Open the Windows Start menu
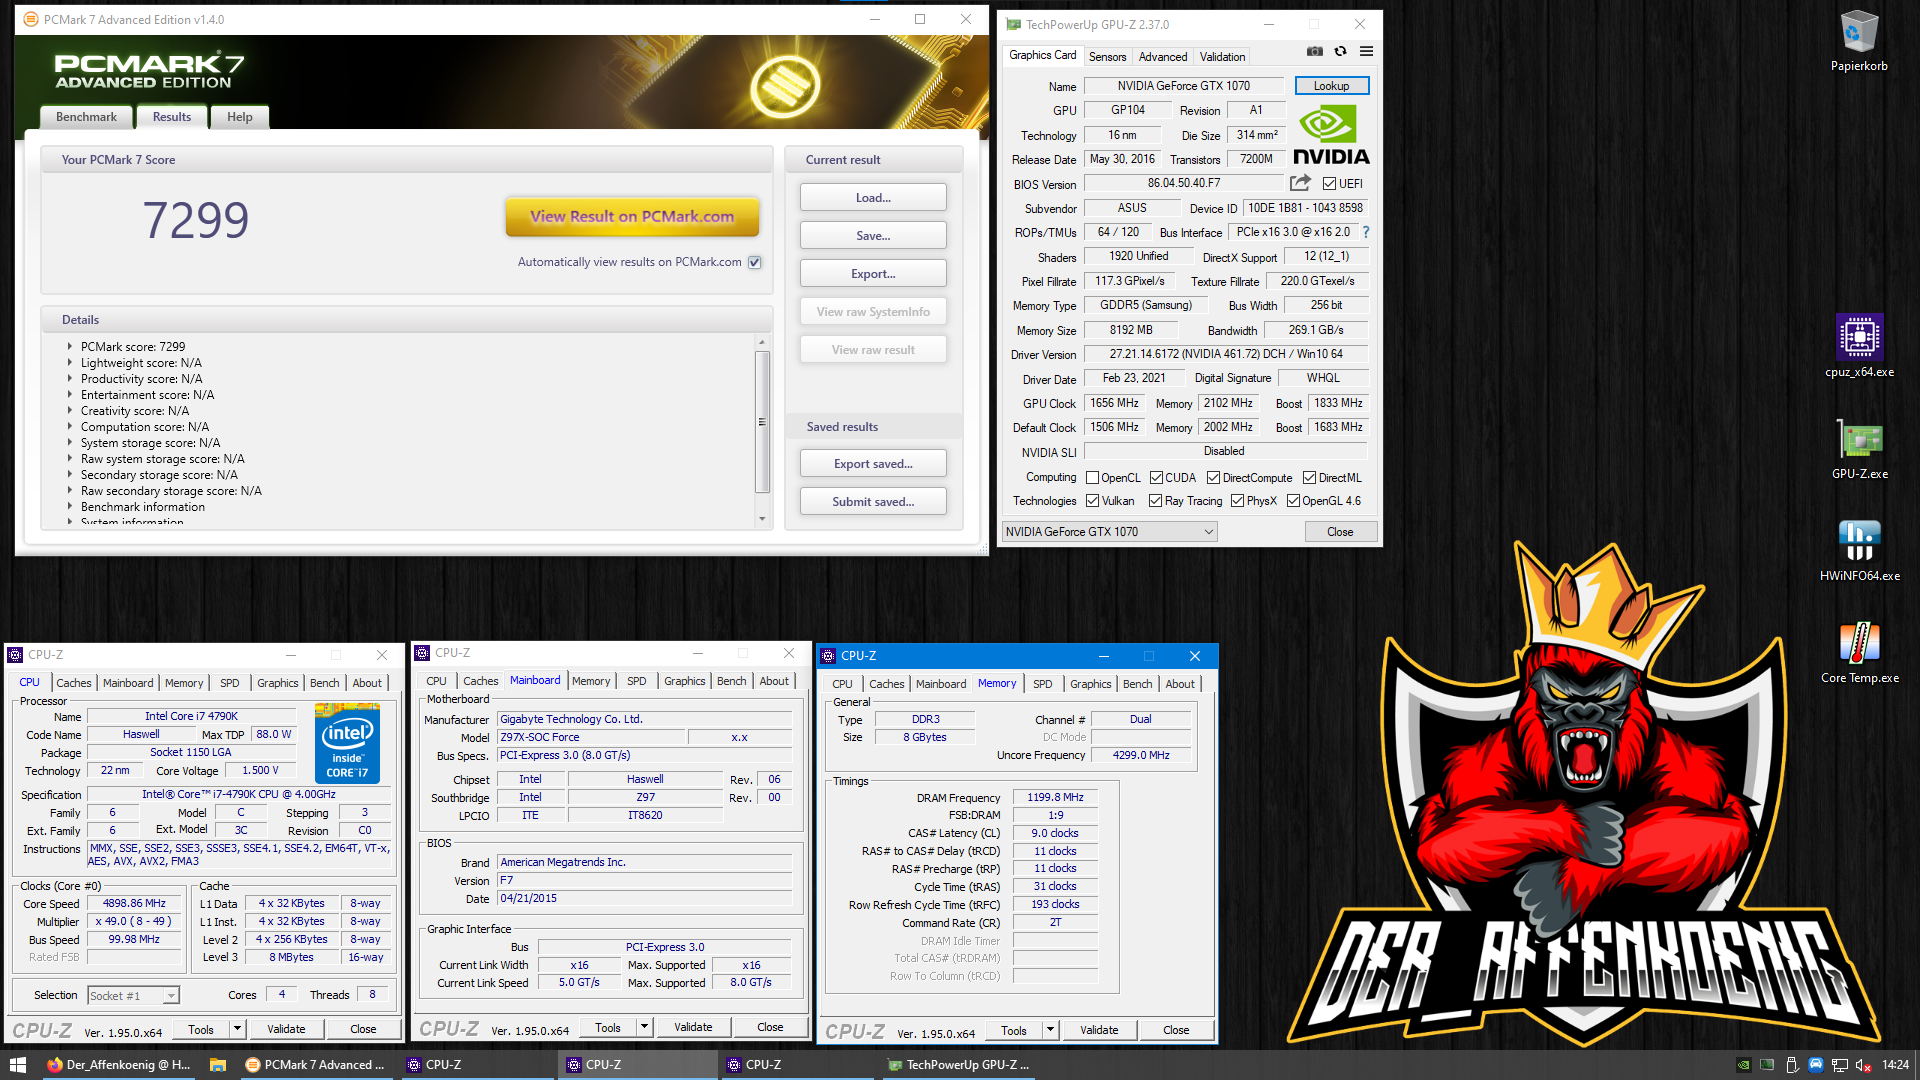The width and height of the screenshot is (1920, 1080). point(17,1065)
